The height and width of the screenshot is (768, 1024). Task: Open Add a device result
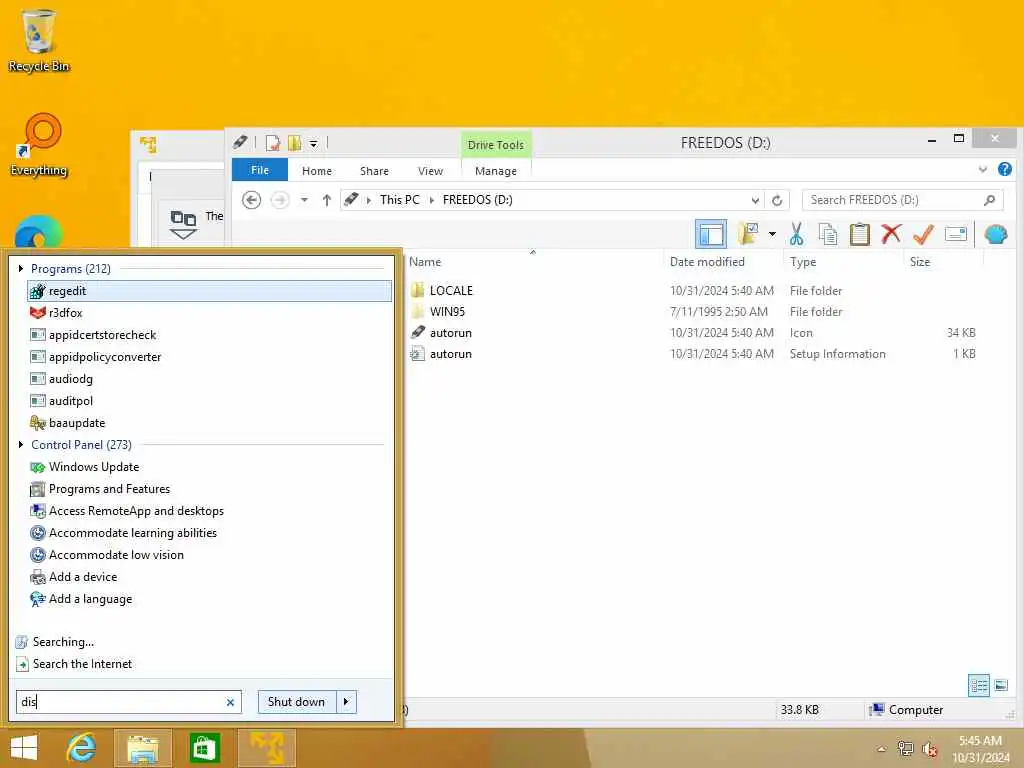(209, 577)
